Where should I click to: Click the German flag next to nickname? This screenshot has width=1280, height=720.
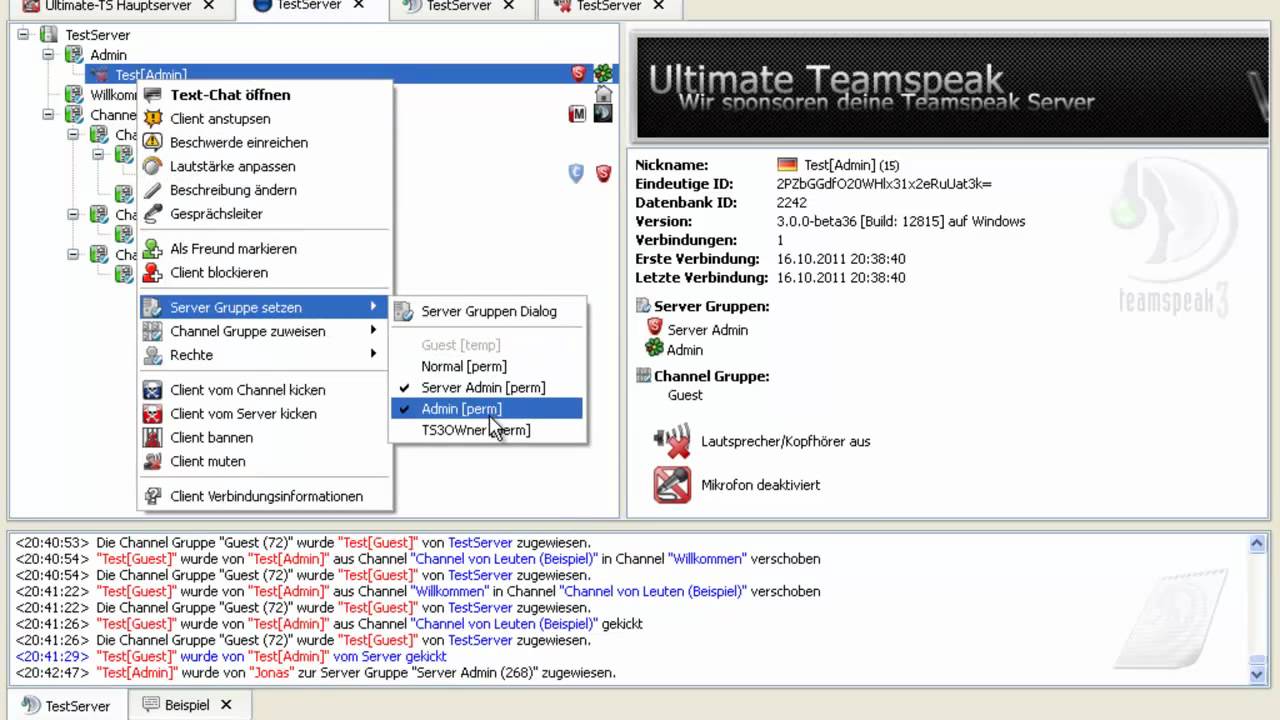coord(787,166)
